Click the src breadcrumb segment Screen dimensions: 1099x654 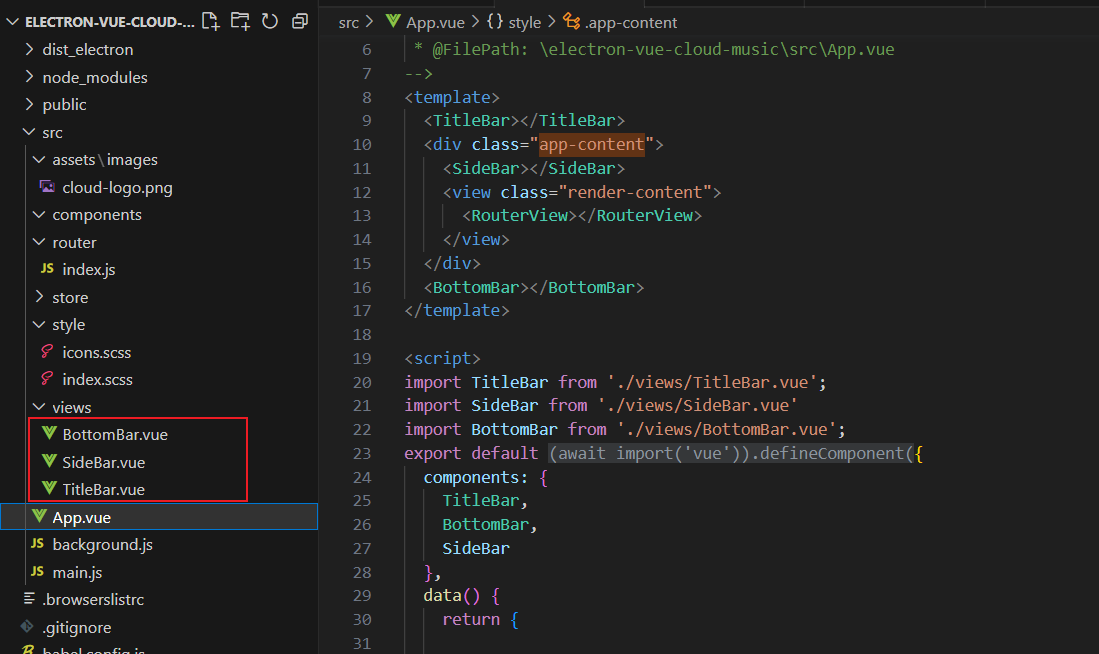tap(348, 22)
